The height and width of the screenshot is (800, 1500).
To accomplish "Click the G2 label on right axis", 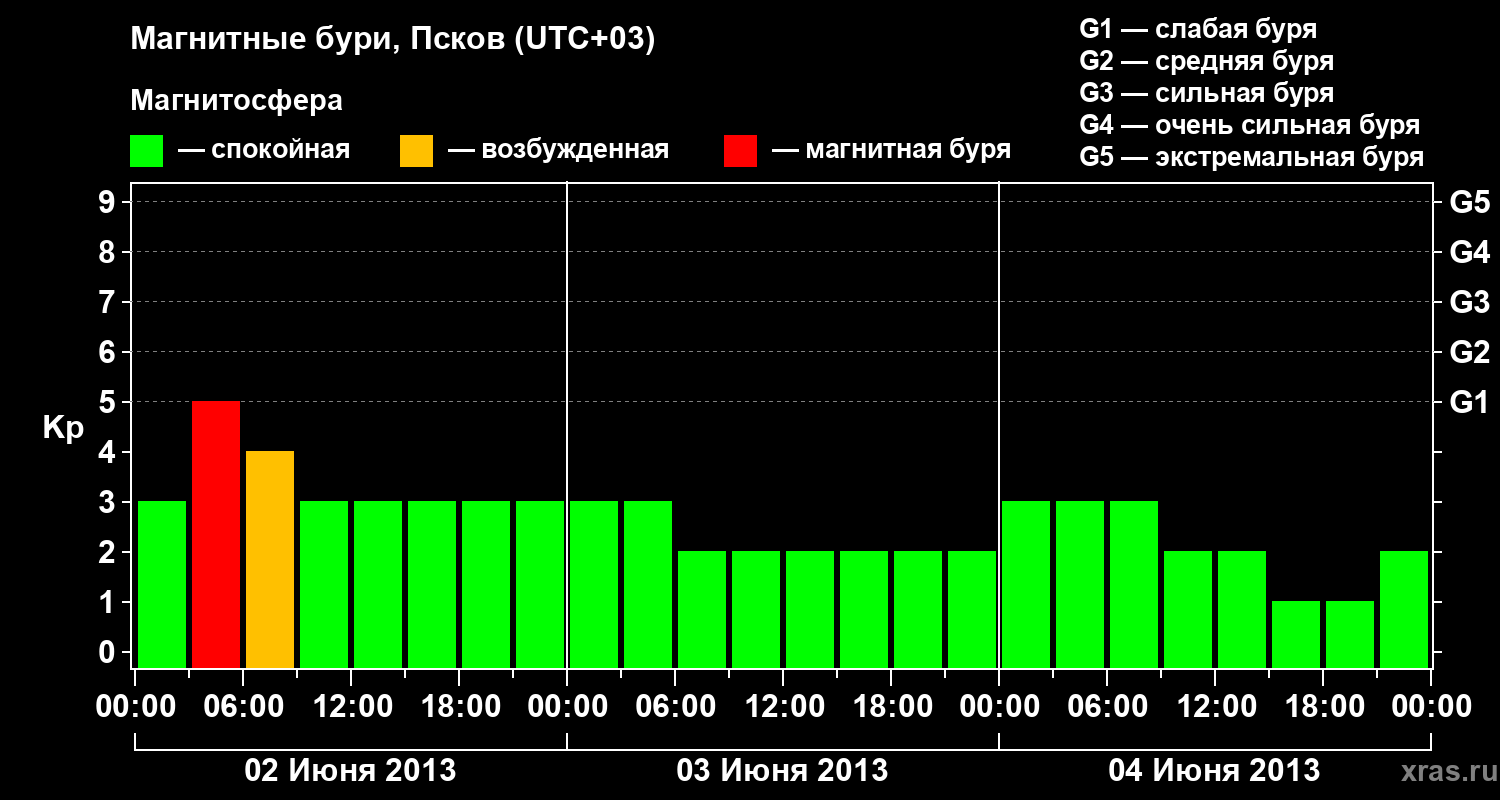I will tap(1470, 352).
